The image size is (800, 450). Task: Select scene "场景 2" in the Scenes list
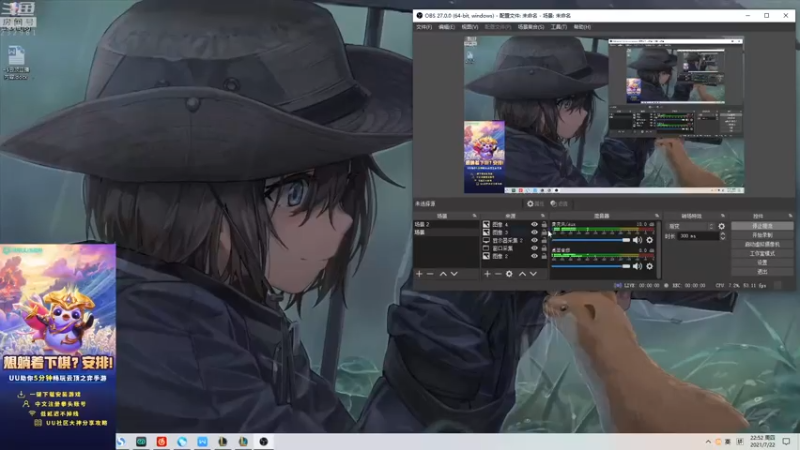click(x=446, y=224)
